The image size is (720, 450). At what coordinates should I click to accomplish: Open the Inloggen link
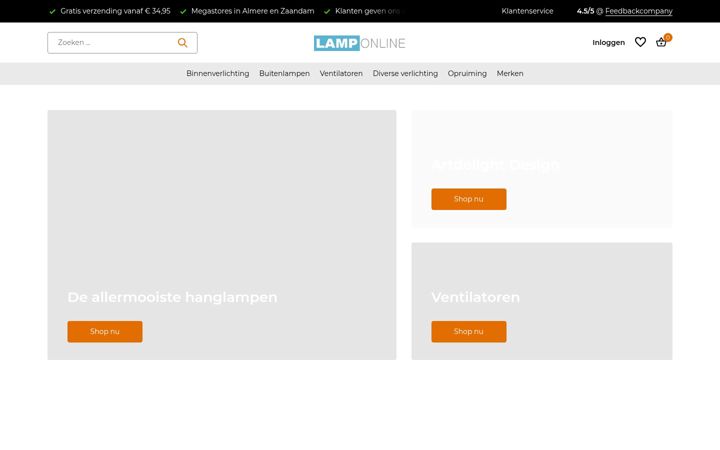(608, 43)
